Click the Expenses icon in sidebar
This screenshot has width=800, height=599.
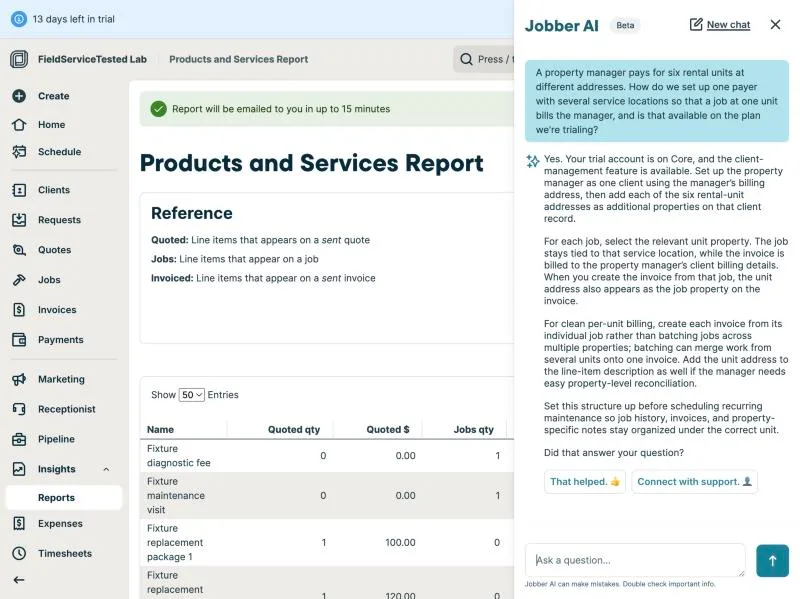click(x=19, y=523)
